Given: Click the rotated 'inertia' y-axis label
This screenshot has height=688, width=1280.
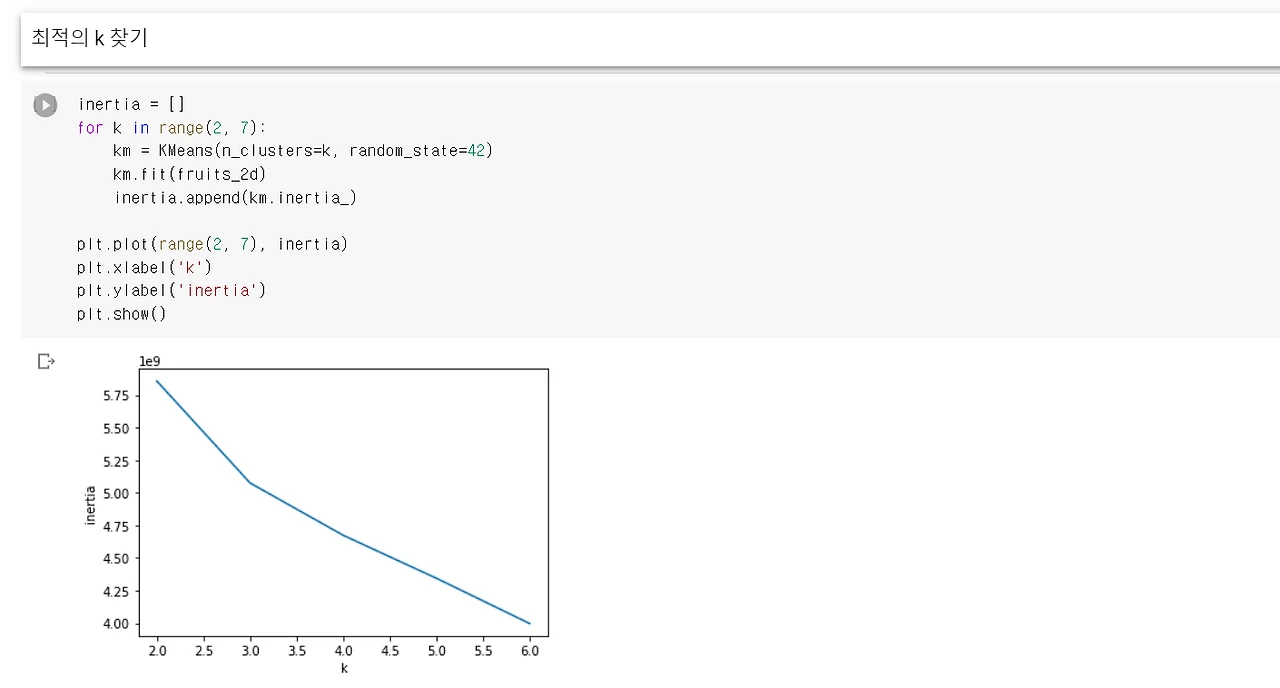Looking at the screenshot, I should [x=90, y=505].
